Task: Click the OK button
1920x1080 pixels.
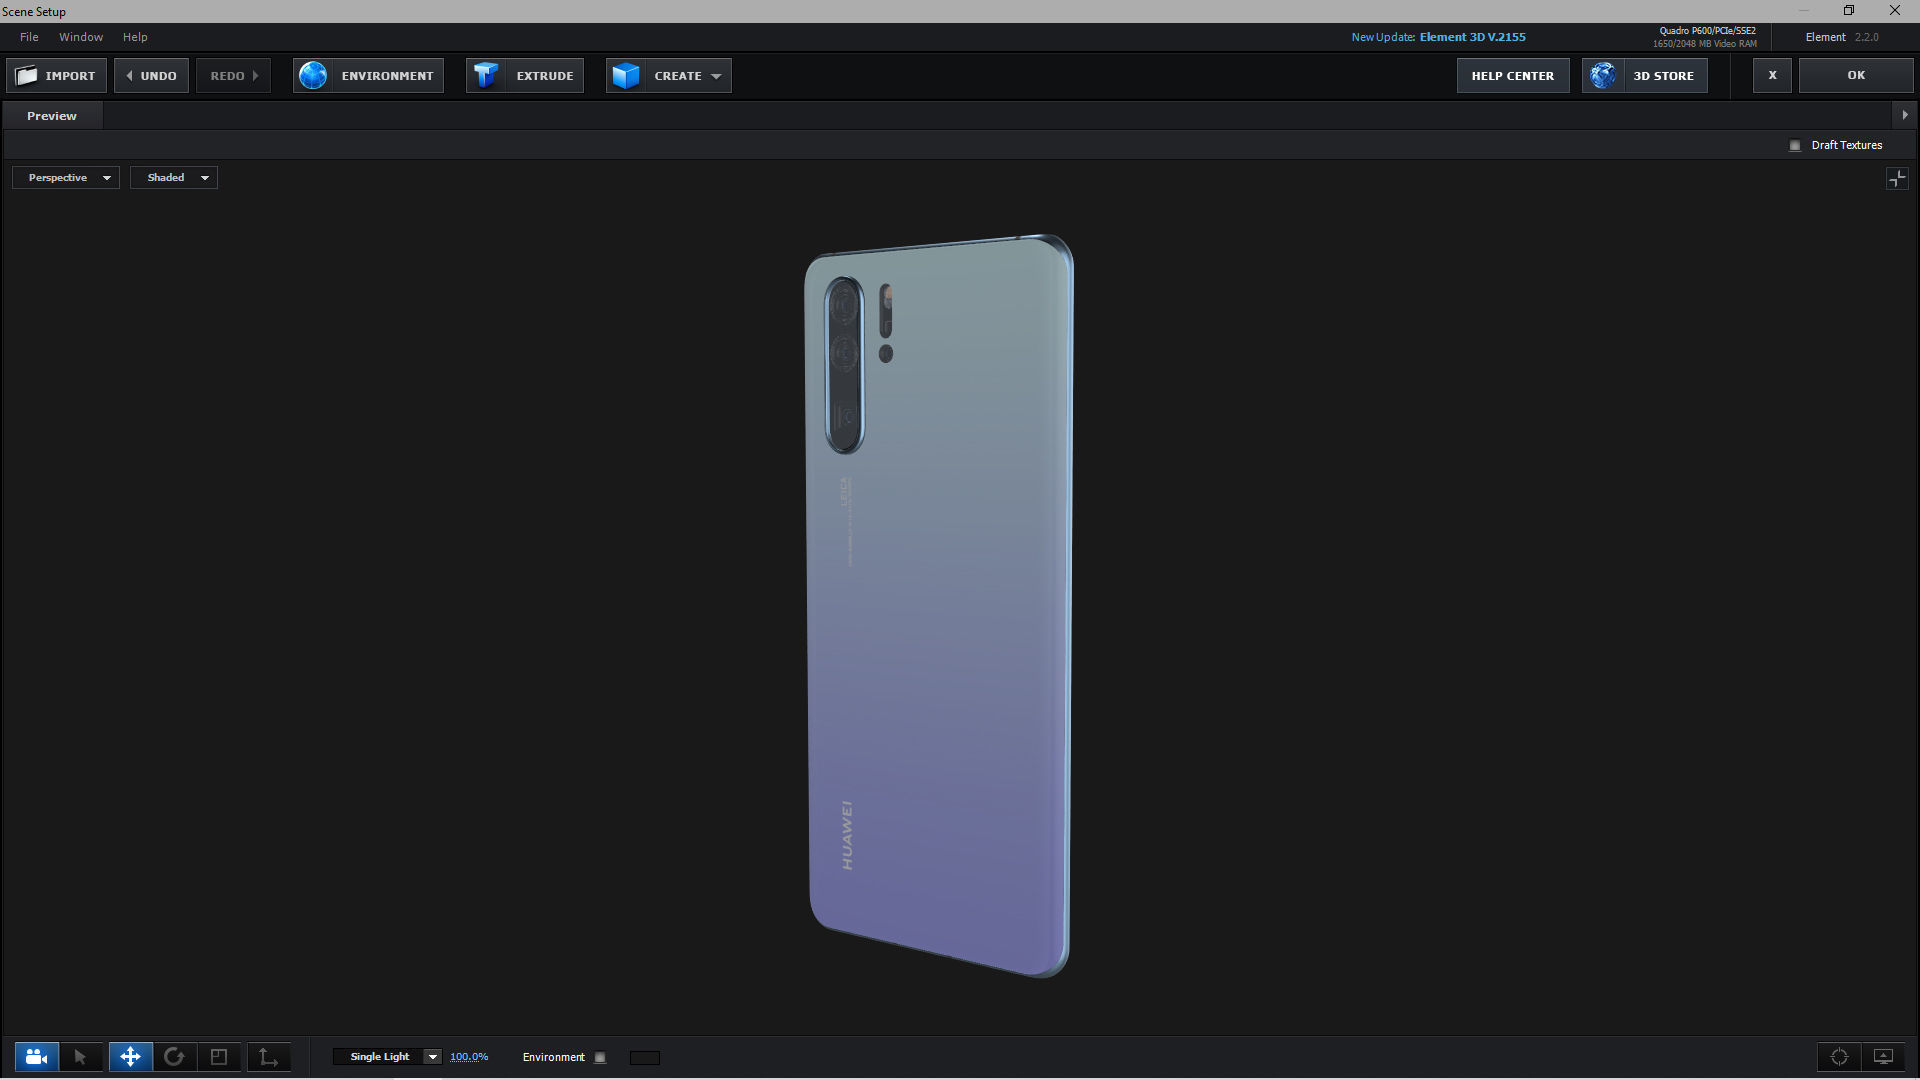Action: [1856, 76]
